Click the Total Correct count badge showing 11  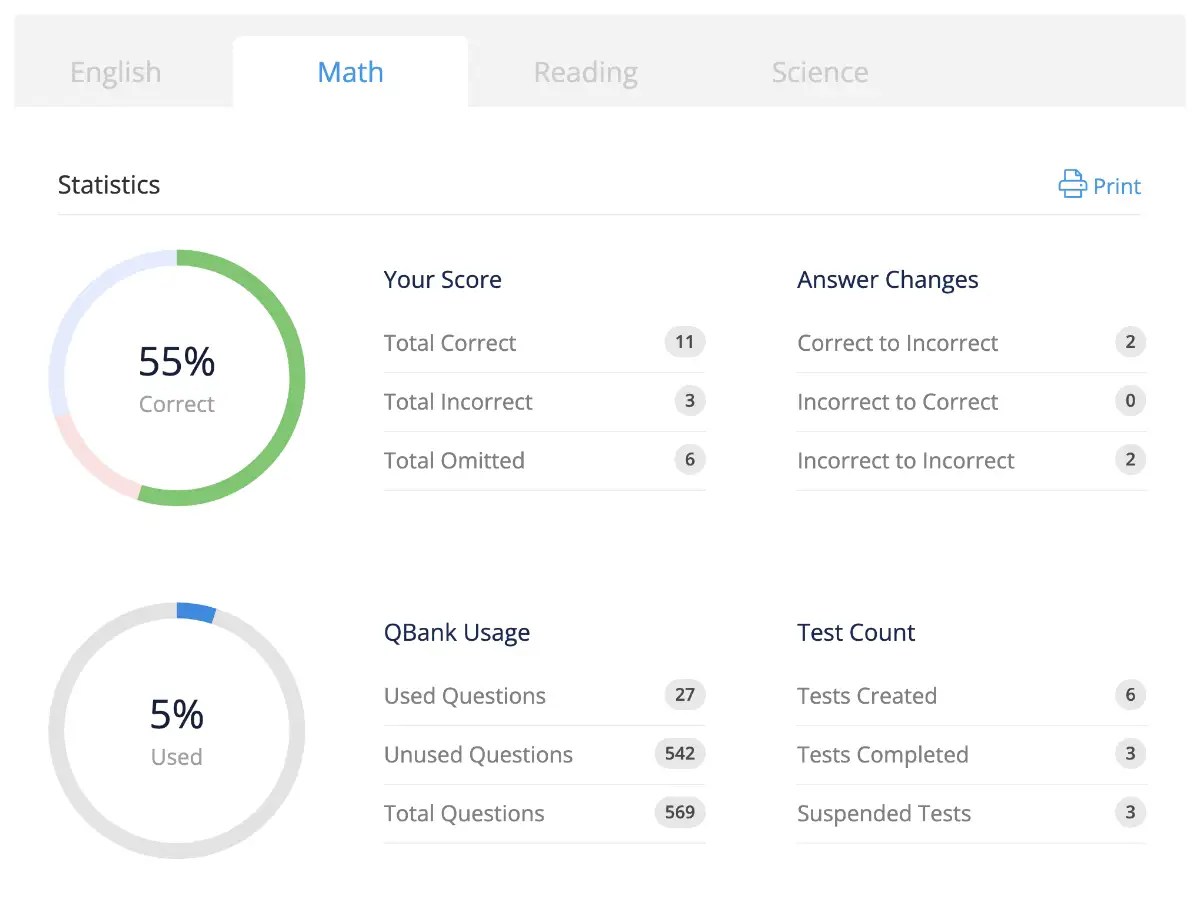685,342
